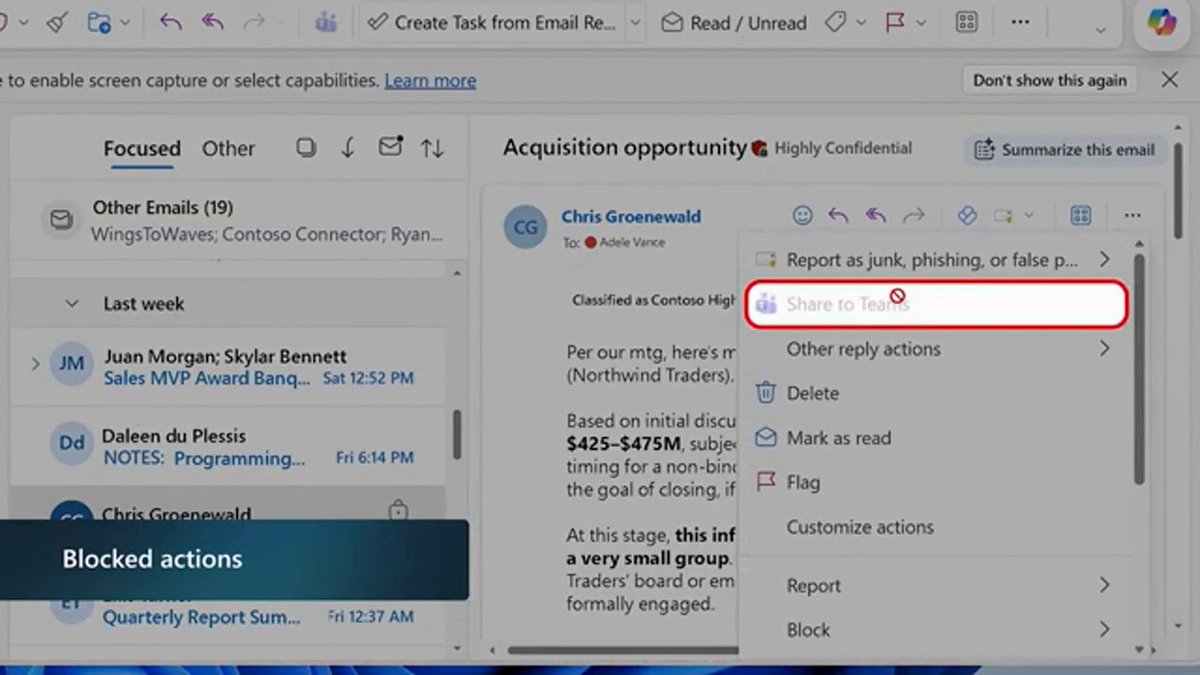This screenshot has height=675, width=1200.
Task: Click the toolbar Forward arrow
Action: [x=255, y=22]
